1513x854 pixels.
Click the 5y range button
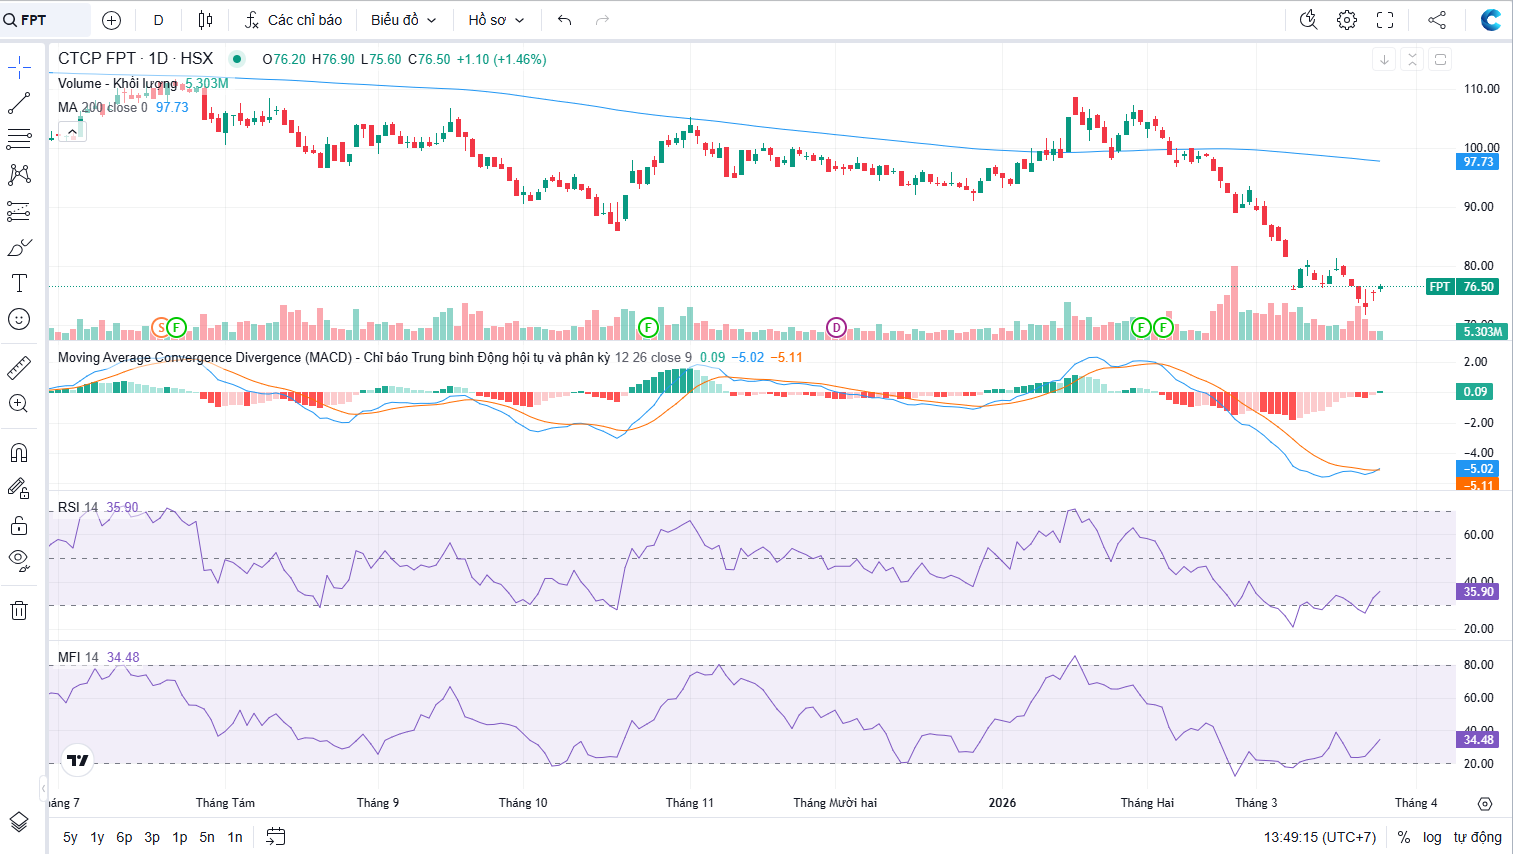pyautogui.click(x=70, y=837)
